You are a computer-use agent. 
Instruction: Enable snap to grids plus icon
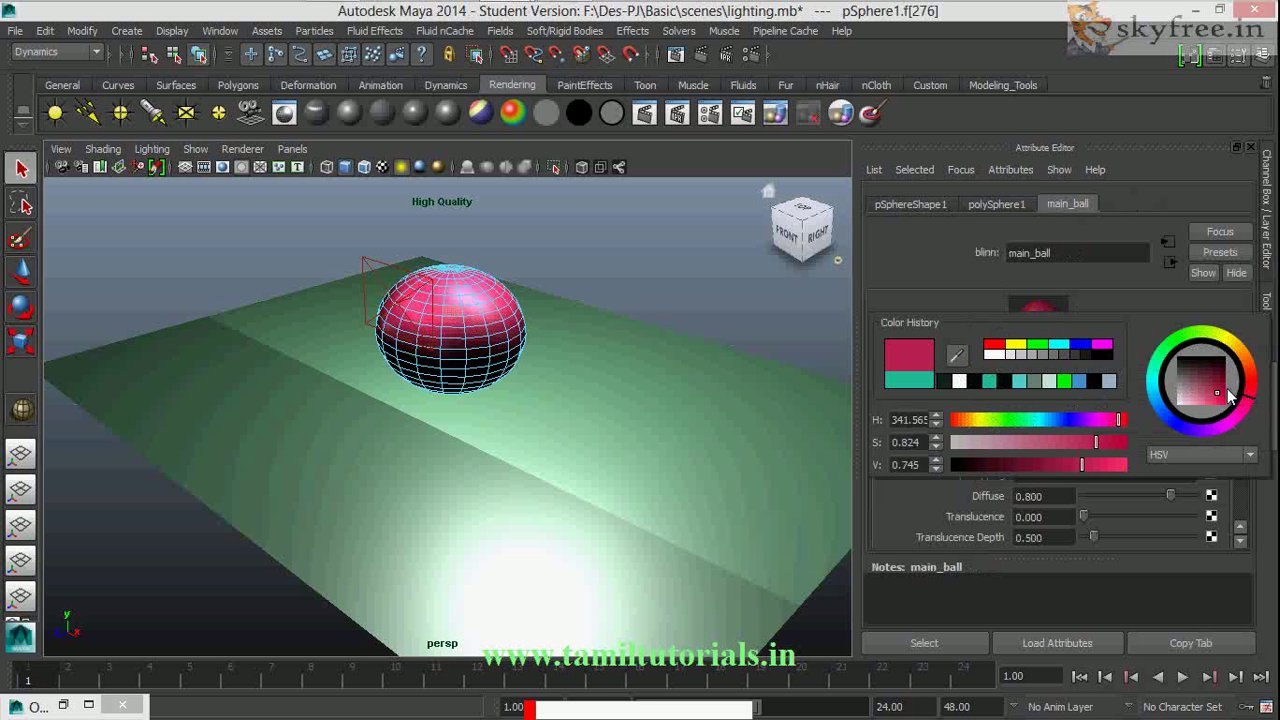point(251,54)
